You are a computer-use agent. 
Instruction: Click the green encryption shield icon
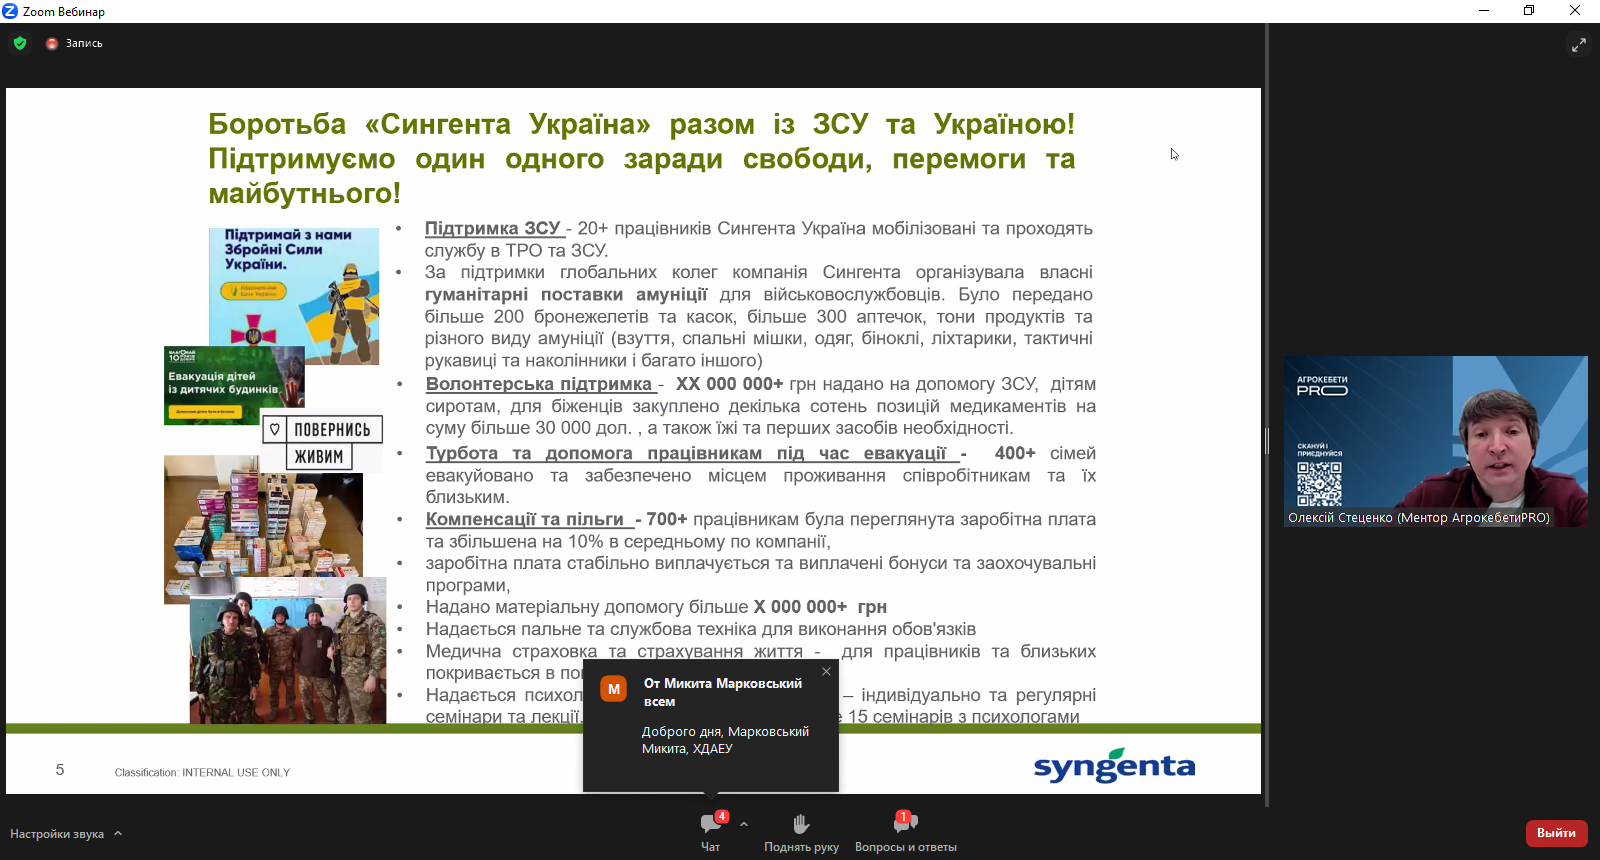pyautogui.click(x=20, y=43)
